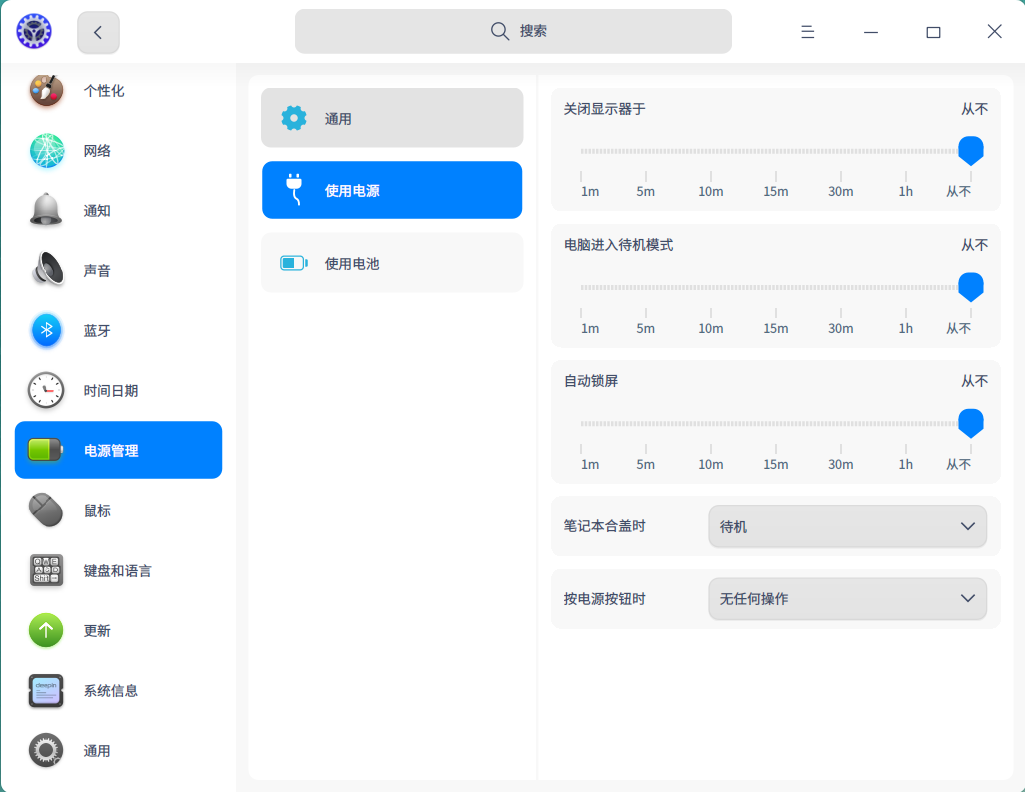Open 更新 green arrow icon in sidebar
Image resolution: width=1025 pixels, height=792 pixels.
[x=46, y=631]
